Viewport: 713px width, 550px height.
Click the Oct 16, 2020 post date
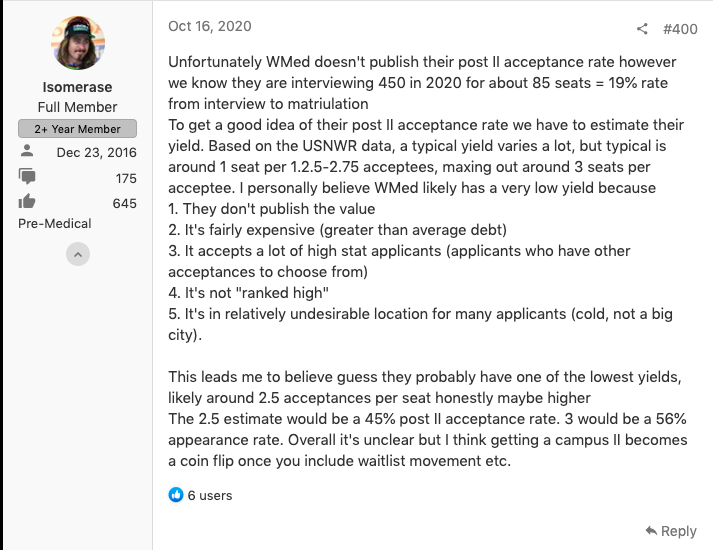coord(210,26)
